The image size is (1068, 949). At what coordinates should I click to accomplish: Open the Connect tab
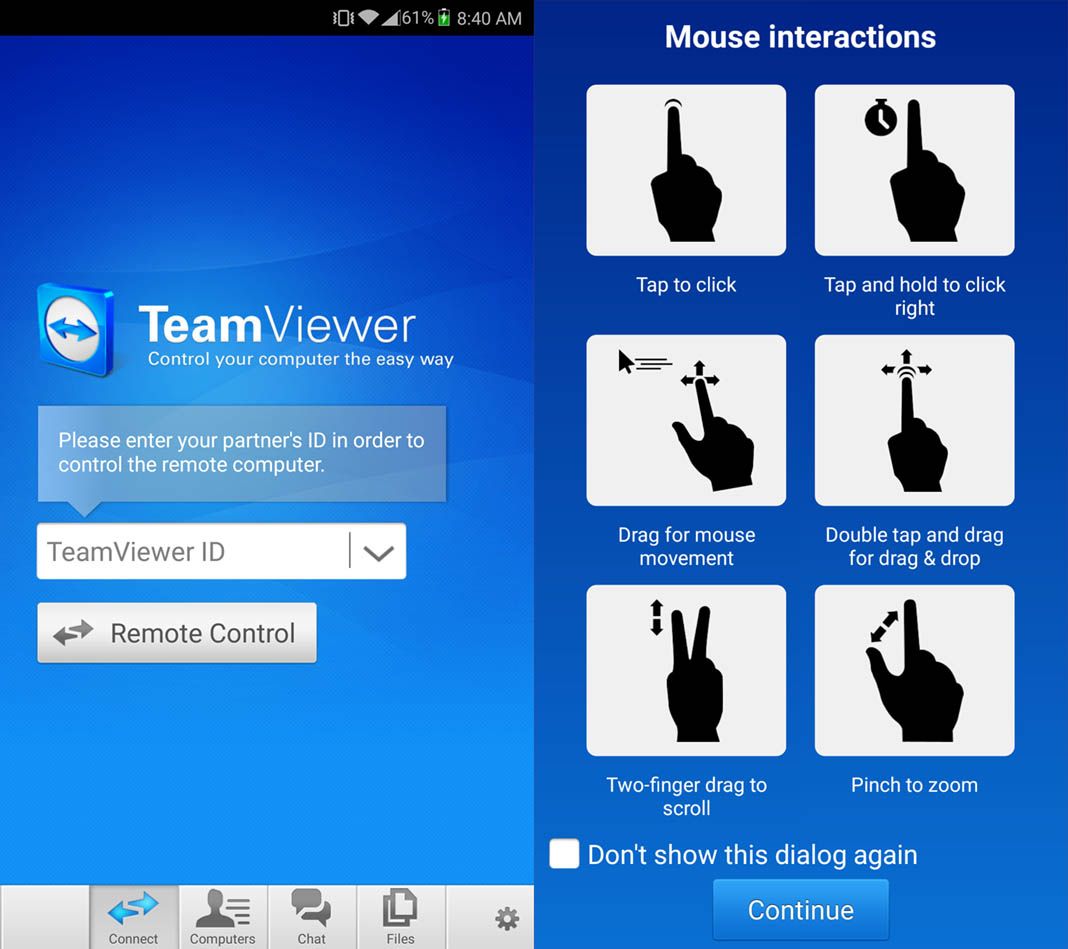134,917
